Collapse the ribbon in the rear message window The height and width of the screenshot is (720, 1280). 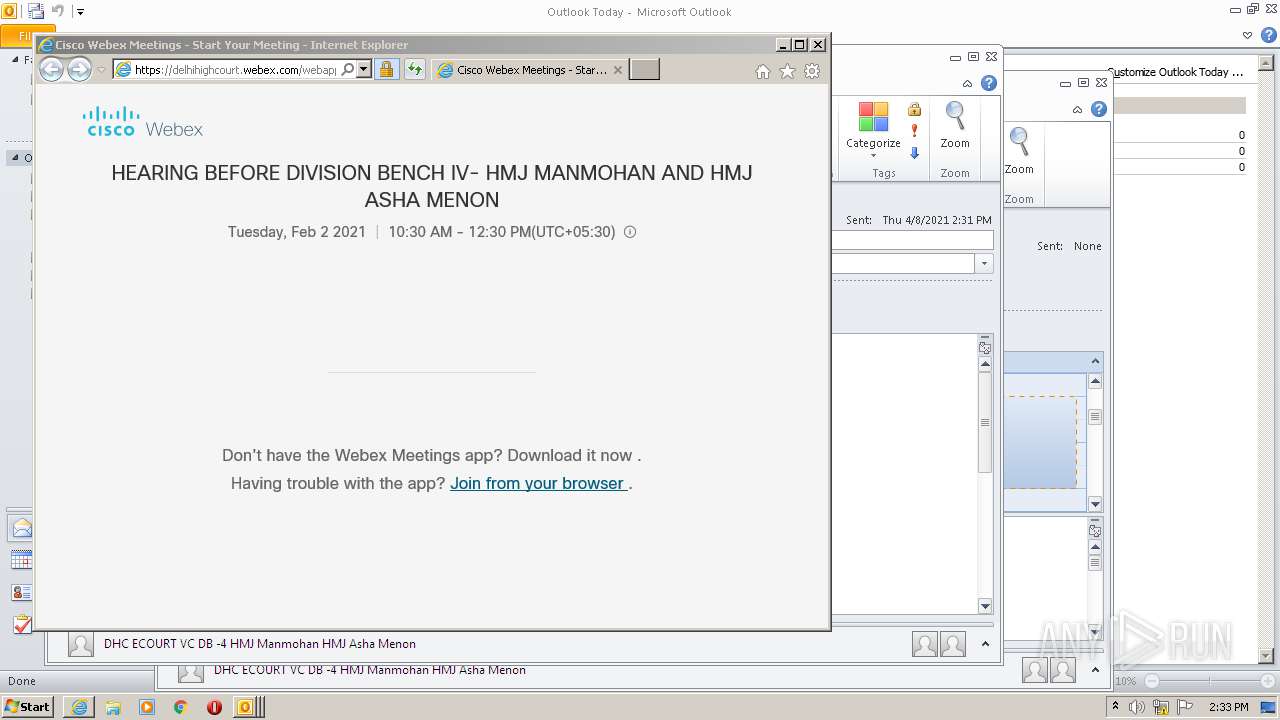(1077, 110)
